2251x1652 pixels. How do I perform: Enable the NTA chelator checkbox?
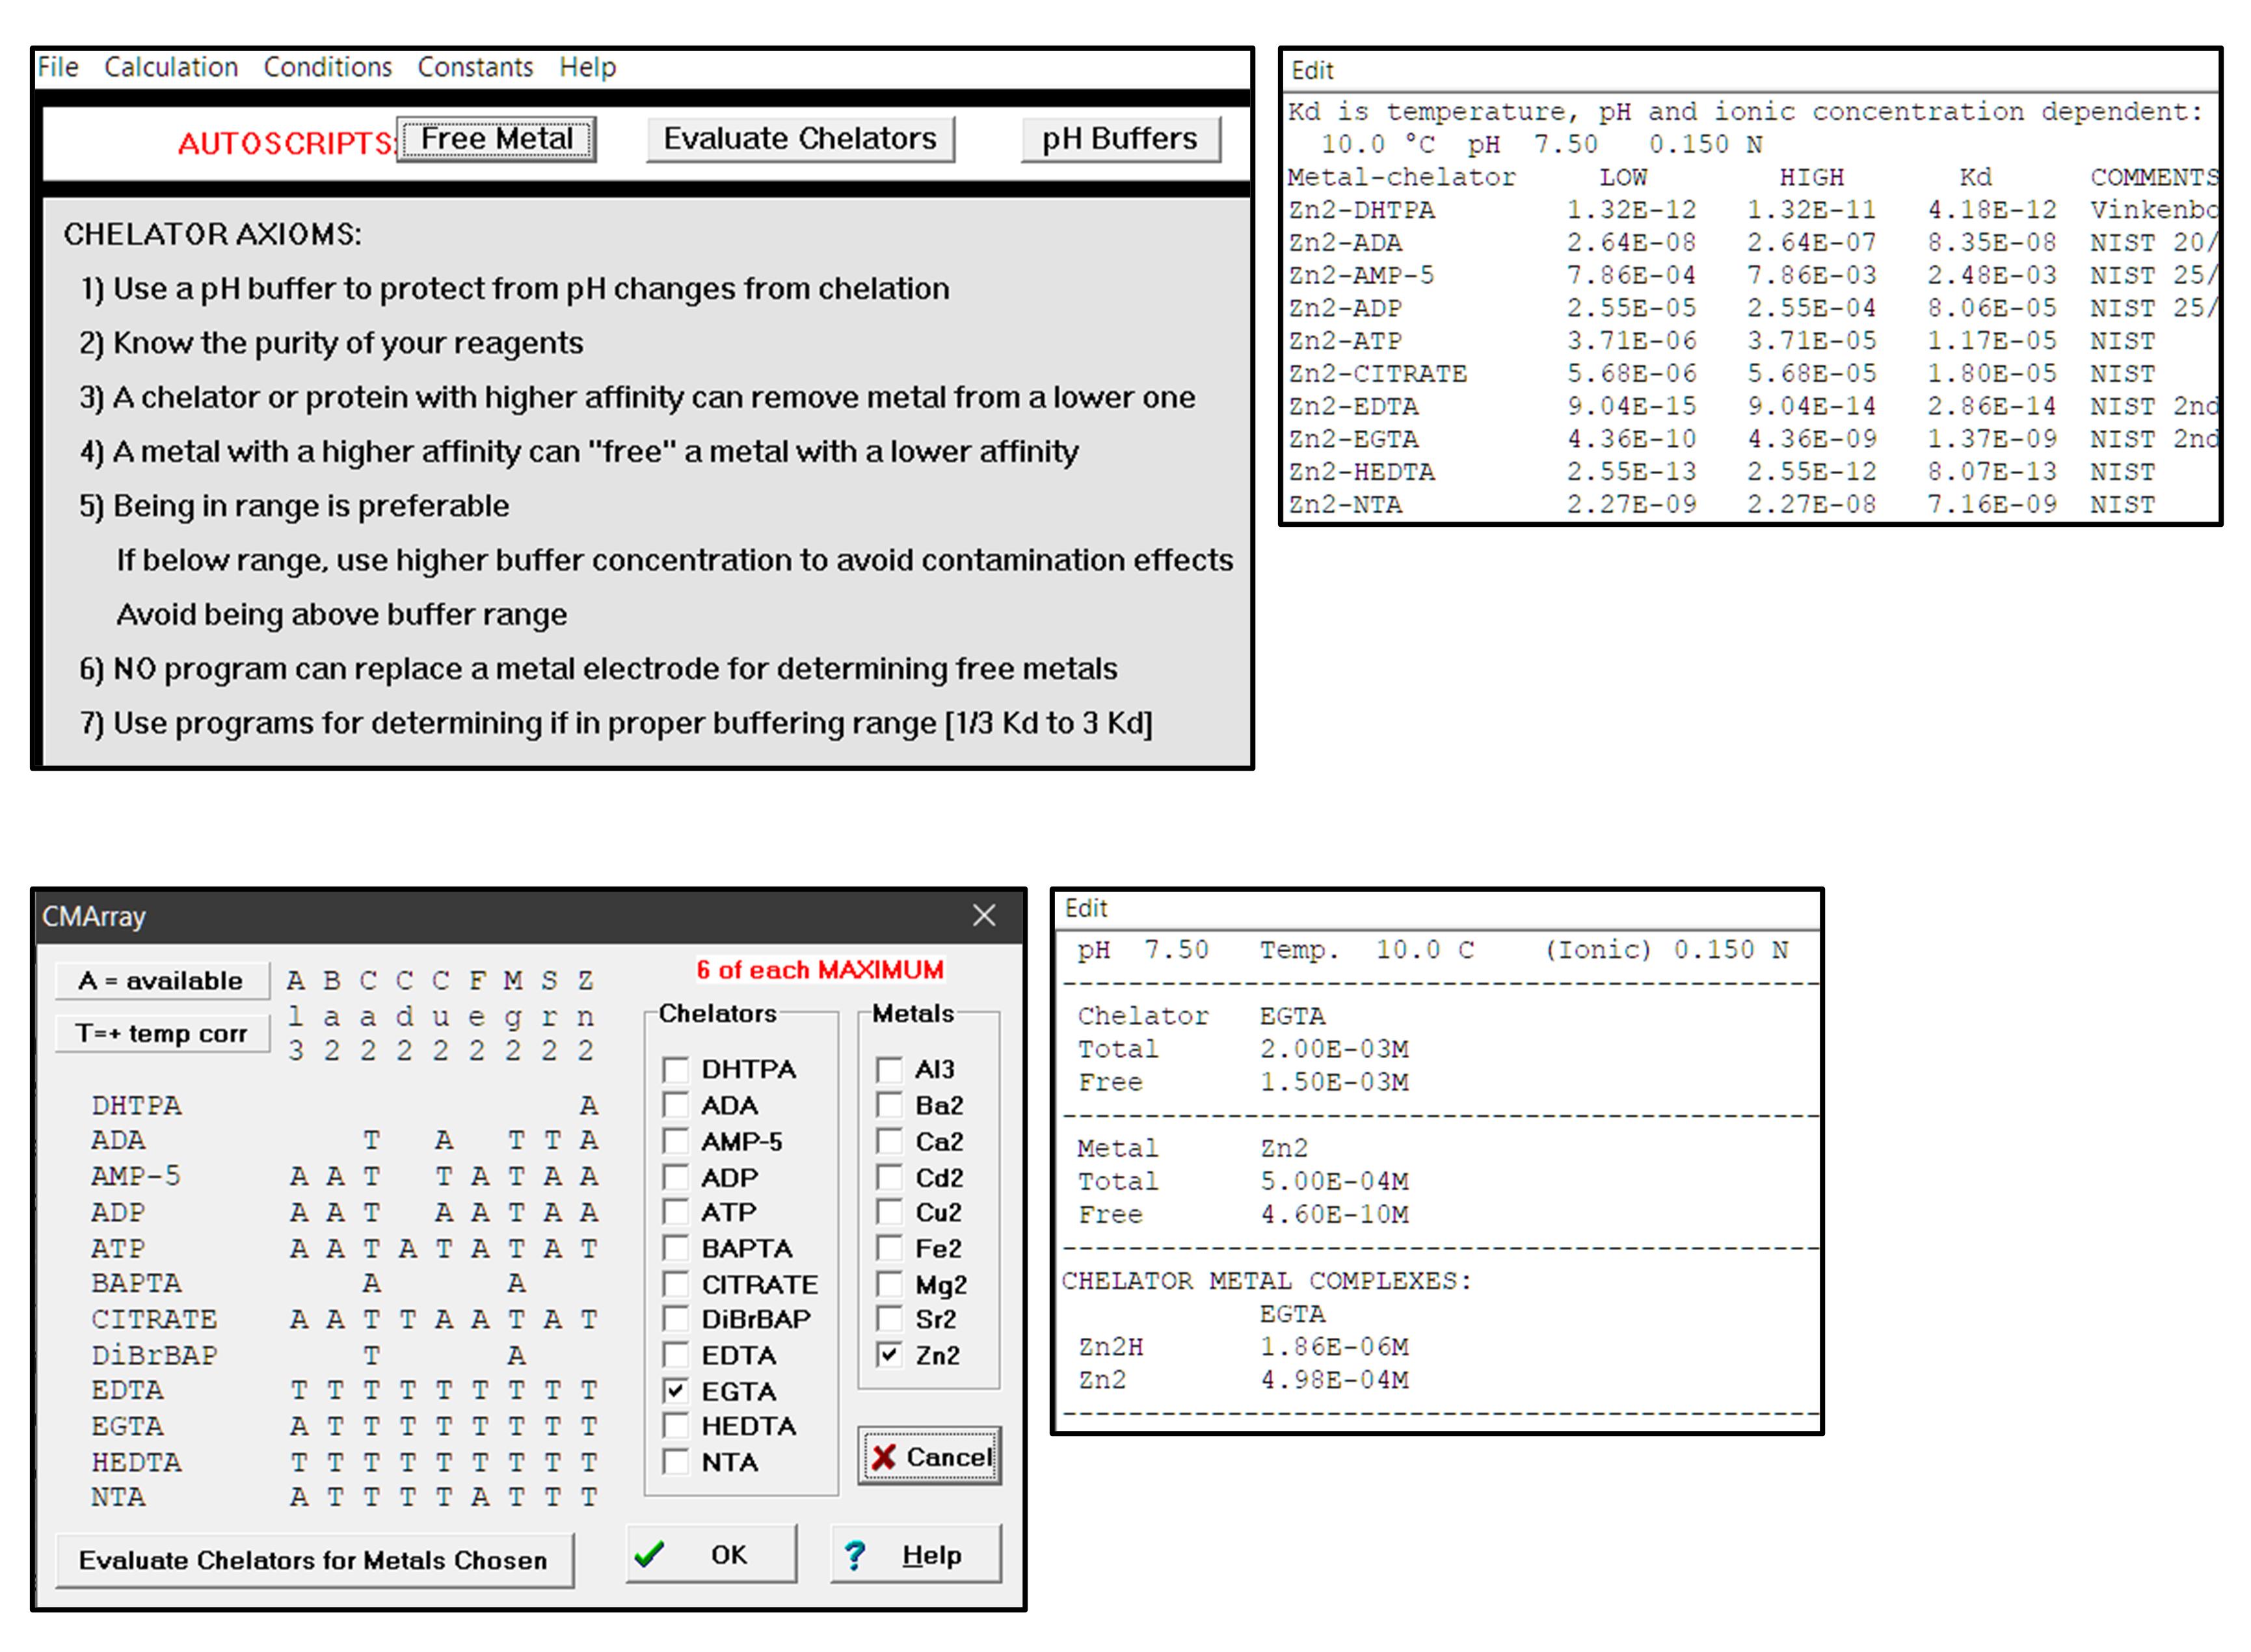676,1462
